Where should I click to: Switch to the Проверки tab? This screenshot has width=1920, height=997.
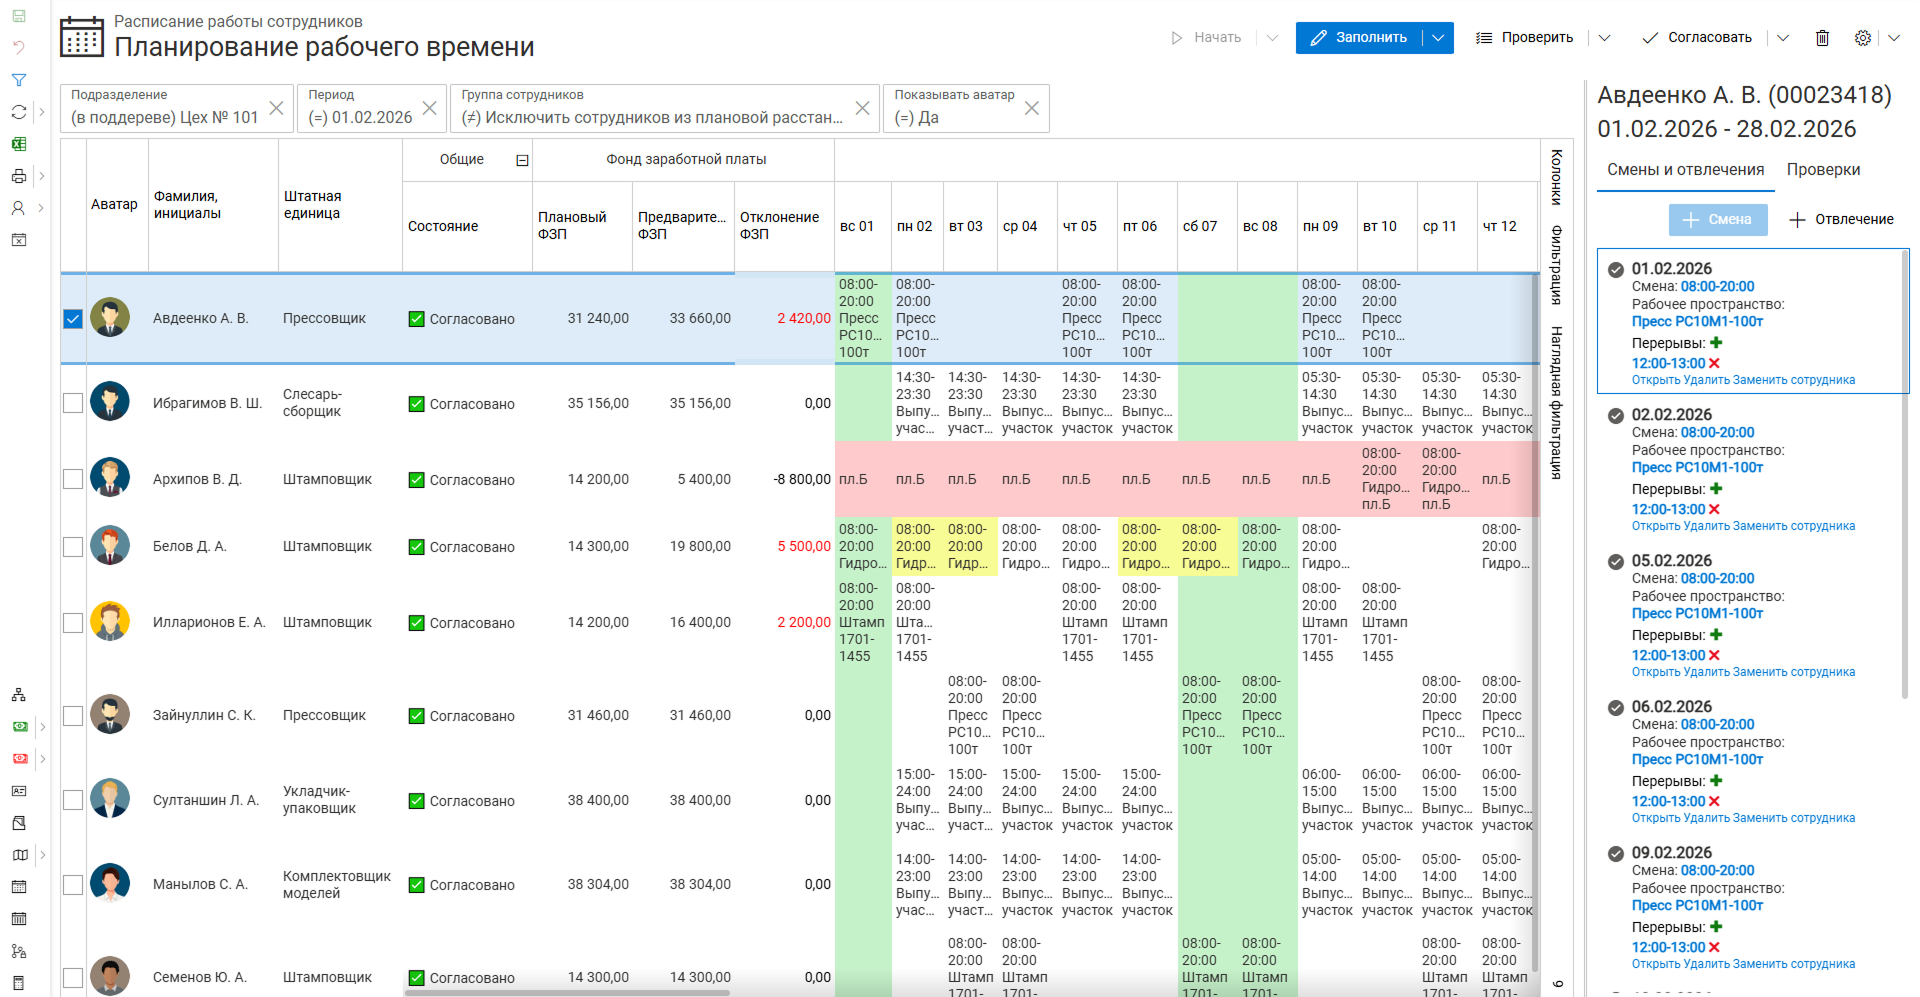coord(1823,170)
